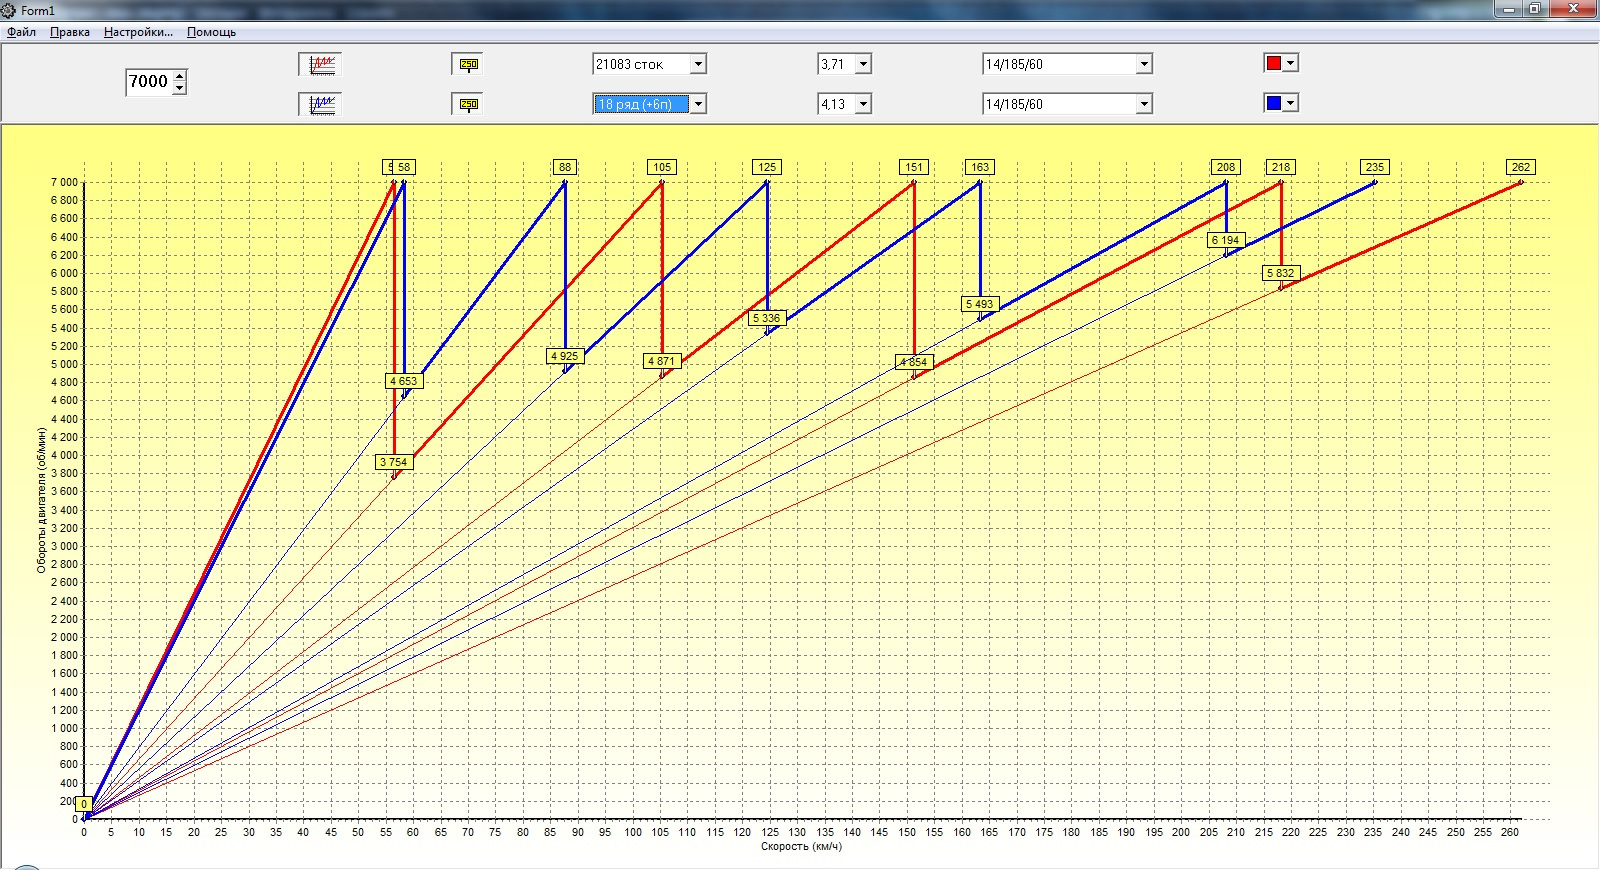1600x870 pixels.
Task: Click the Обороты двигателя axis title
Action: (x=42, y=501)
